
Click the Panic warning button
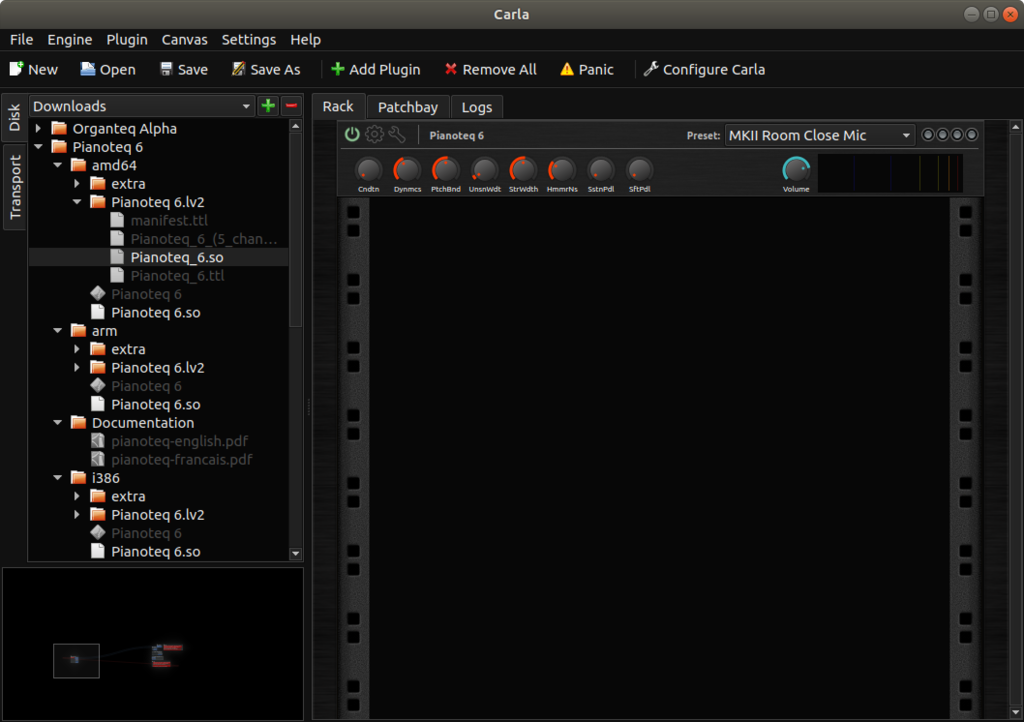coord(587,69)
